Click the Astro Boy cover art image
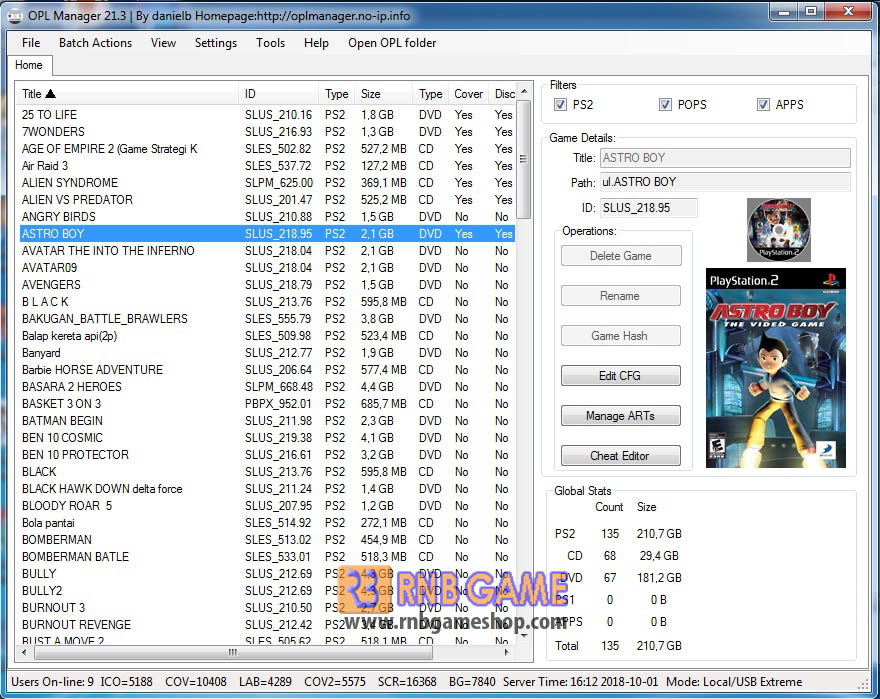 776,368
